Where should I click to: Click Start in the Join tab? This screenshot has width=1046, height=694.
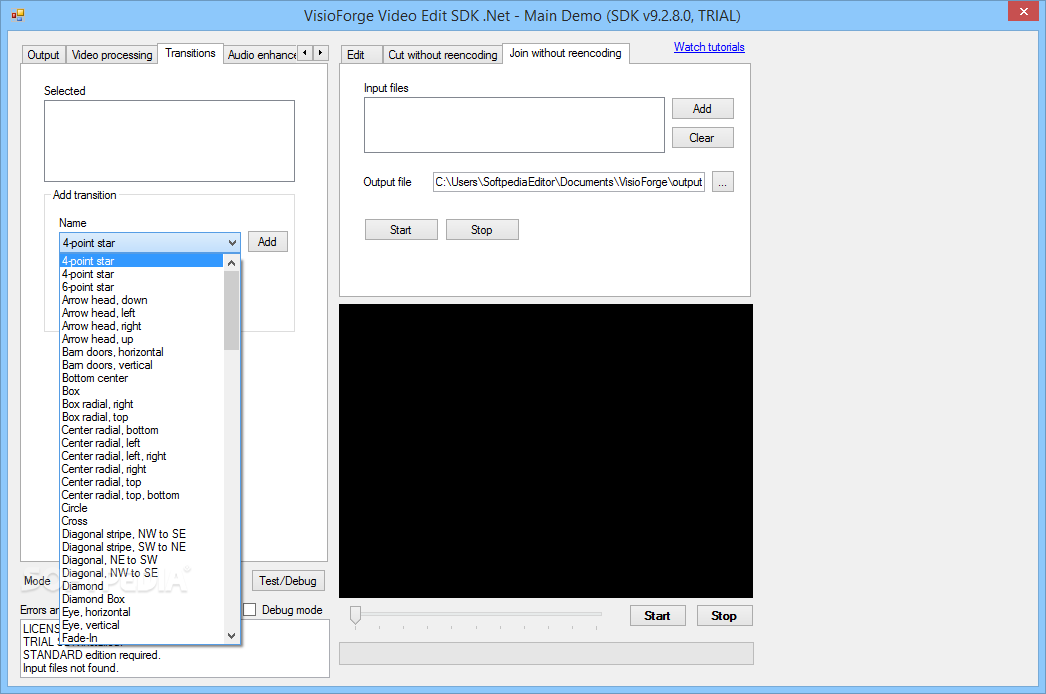(x=401, y=230)
